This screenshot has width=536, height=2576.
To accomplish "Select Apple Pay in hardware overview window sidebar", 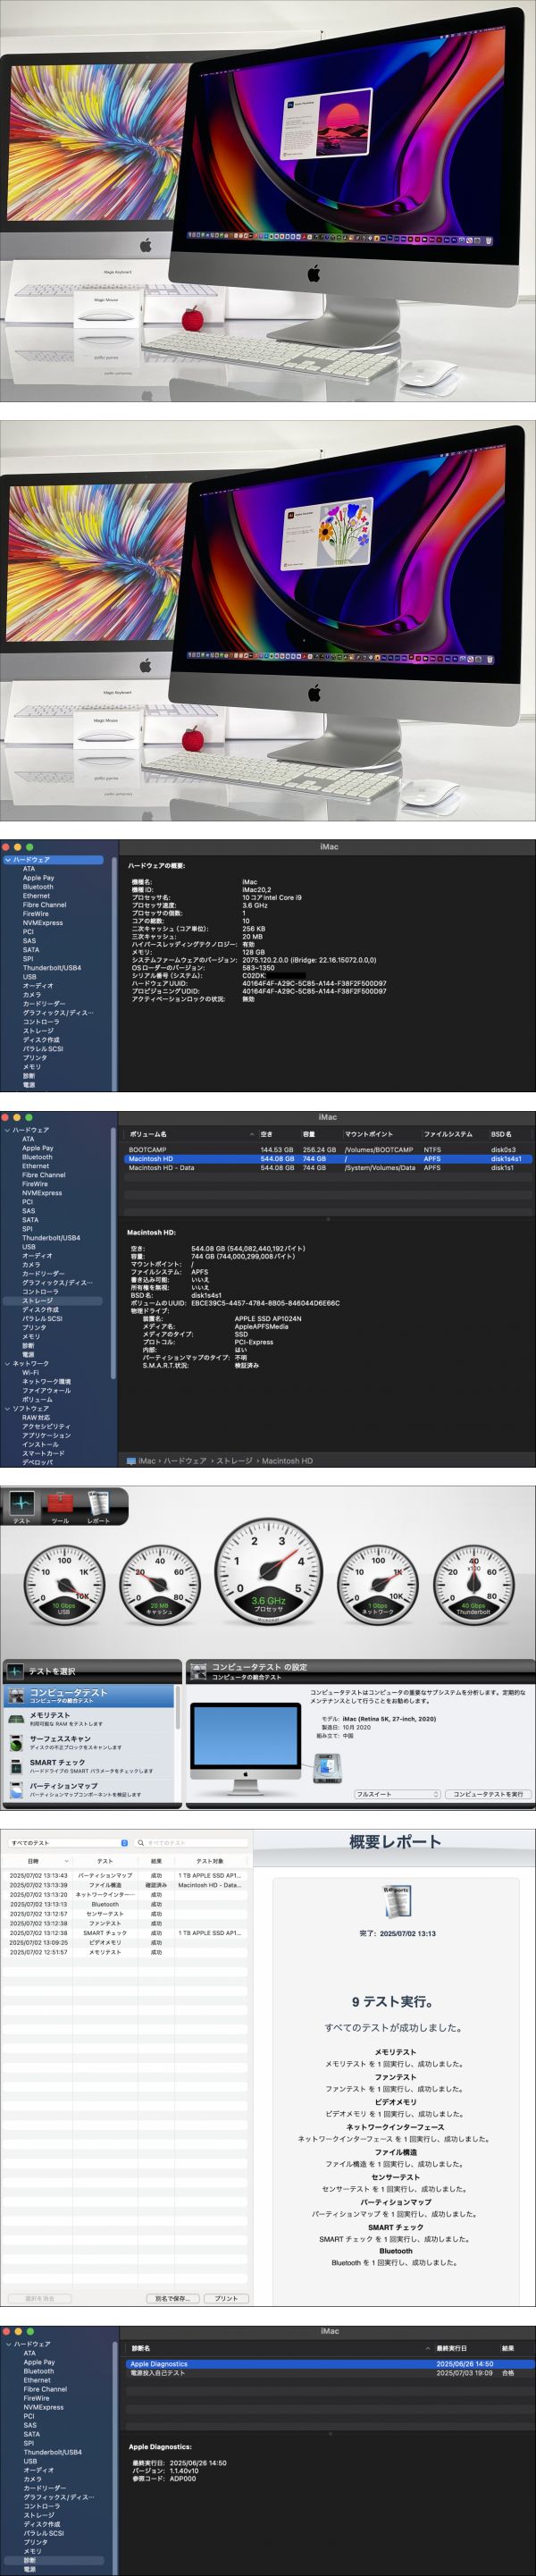I will (x=39, y=878).
